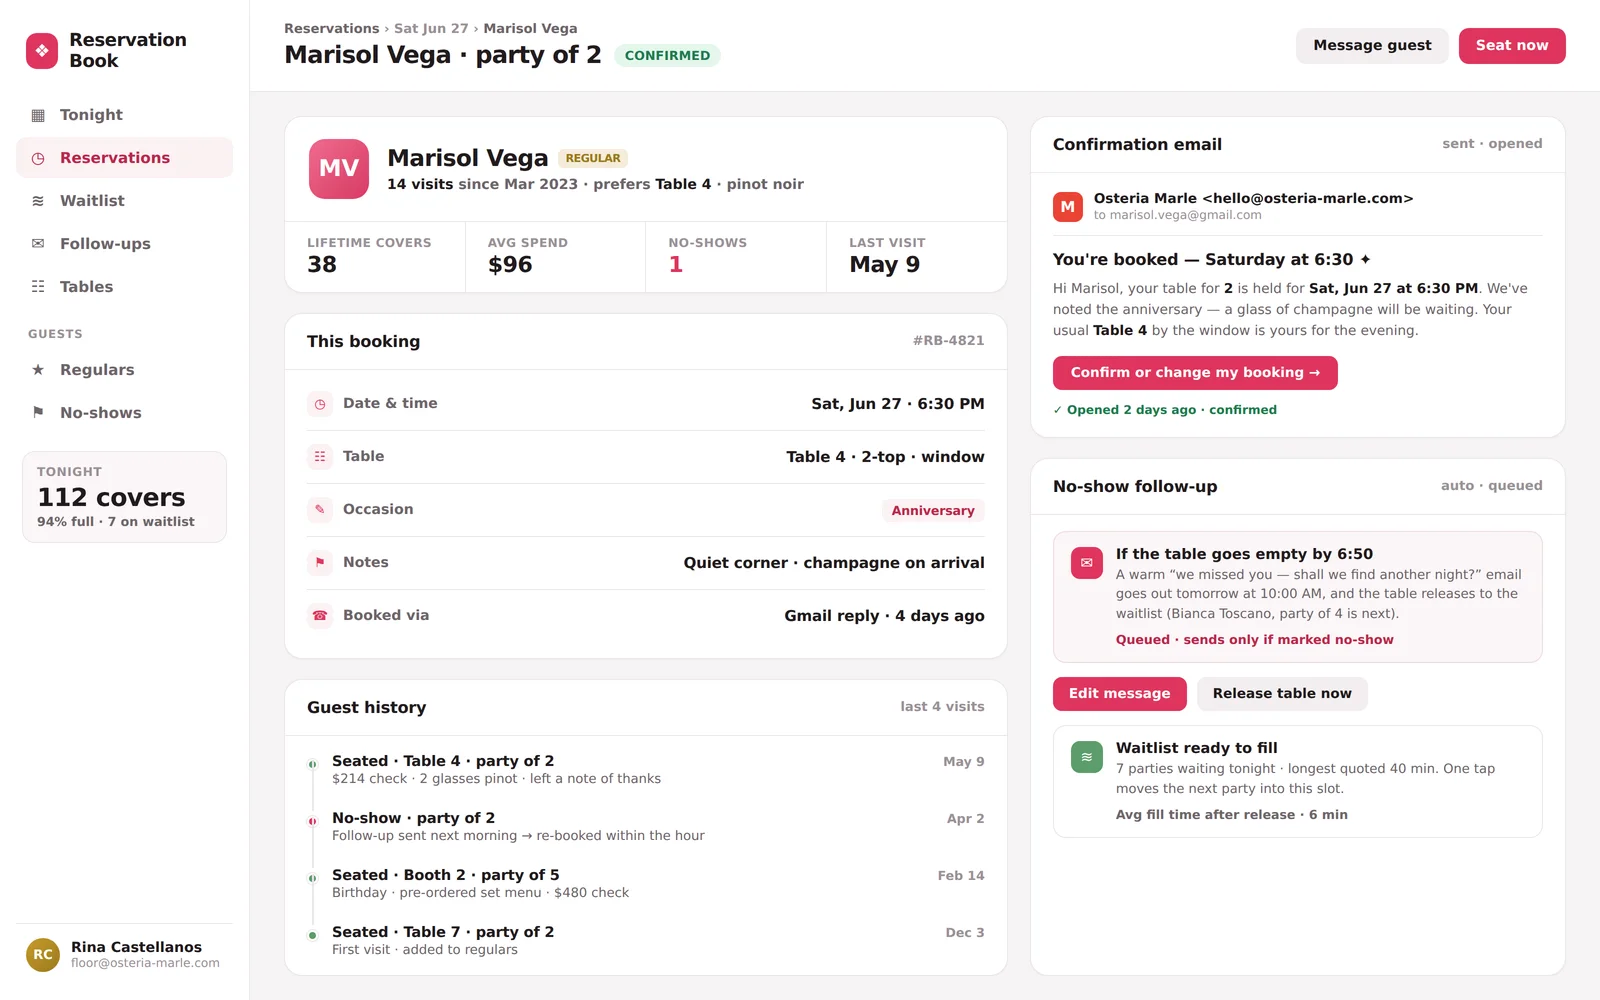This screenshot has height=1000, width=1600.
Task: Click 'Queued · sends only if marked no-show' text
Action: coord(1255,640)
